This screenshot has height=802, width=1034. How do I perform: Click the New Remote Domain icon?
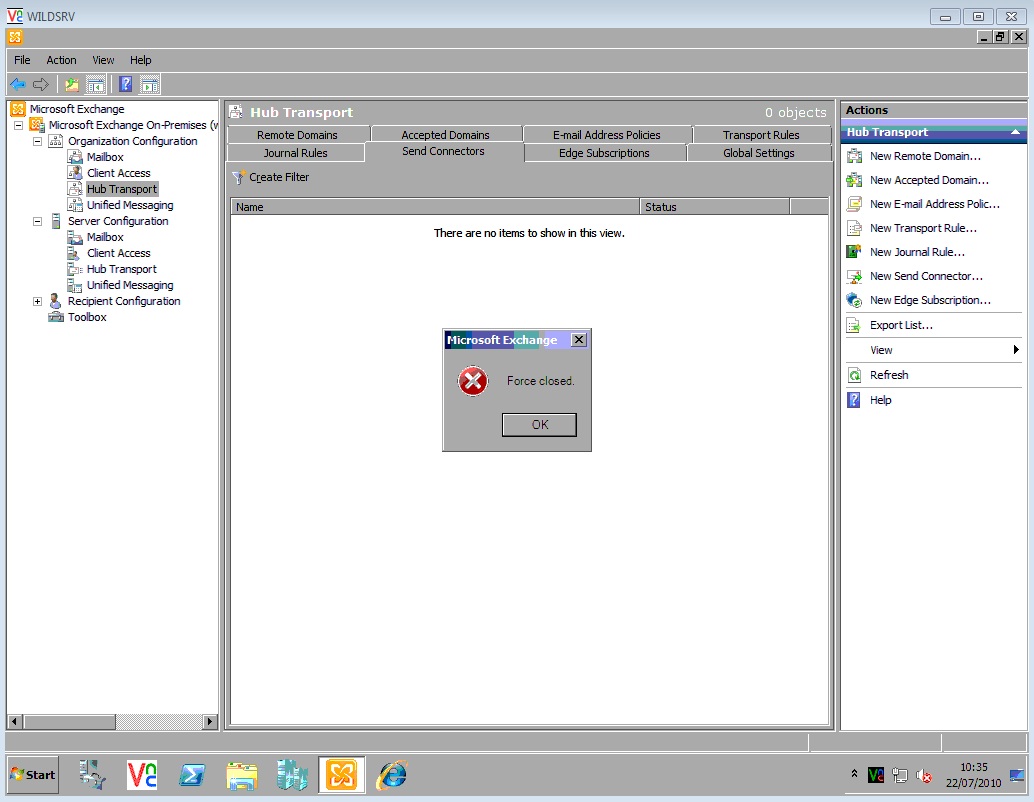(x=855, y=156)
